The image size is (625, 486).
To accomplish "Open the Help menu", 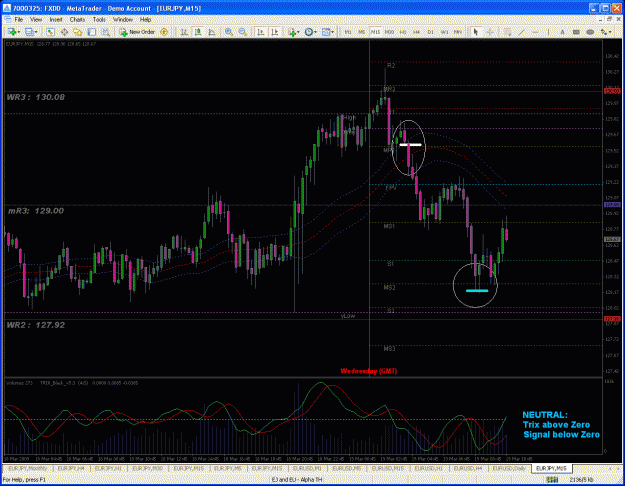I will coord(145,19).
